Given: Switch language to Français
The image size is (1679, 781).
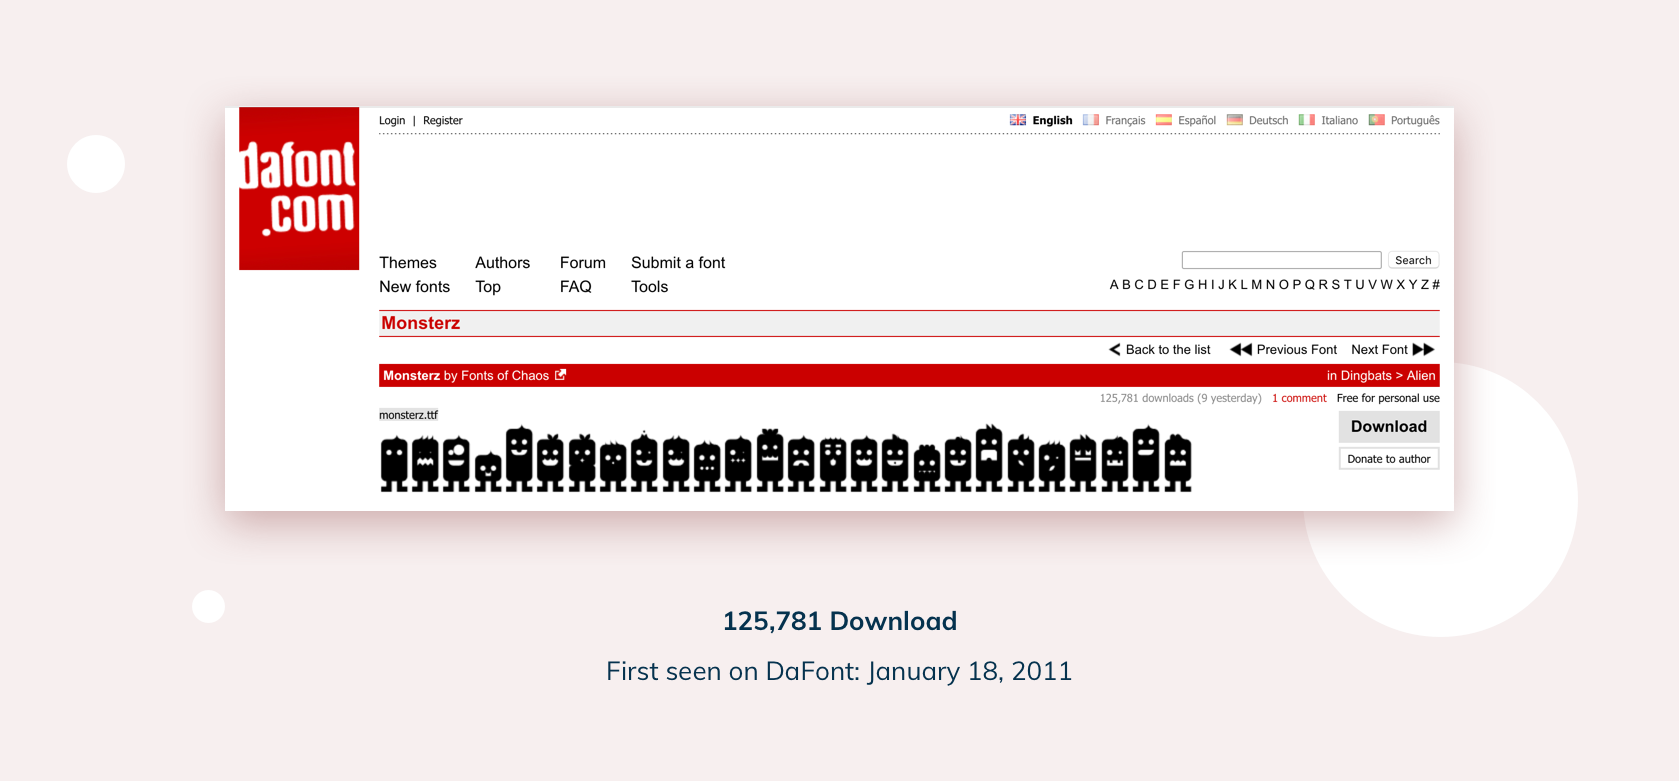Looking at the screenshot, I should click(x=1125, y=120).
